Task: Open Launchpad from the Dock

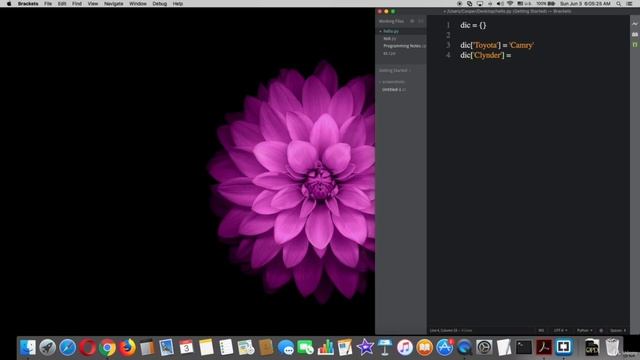Action: 47,347
